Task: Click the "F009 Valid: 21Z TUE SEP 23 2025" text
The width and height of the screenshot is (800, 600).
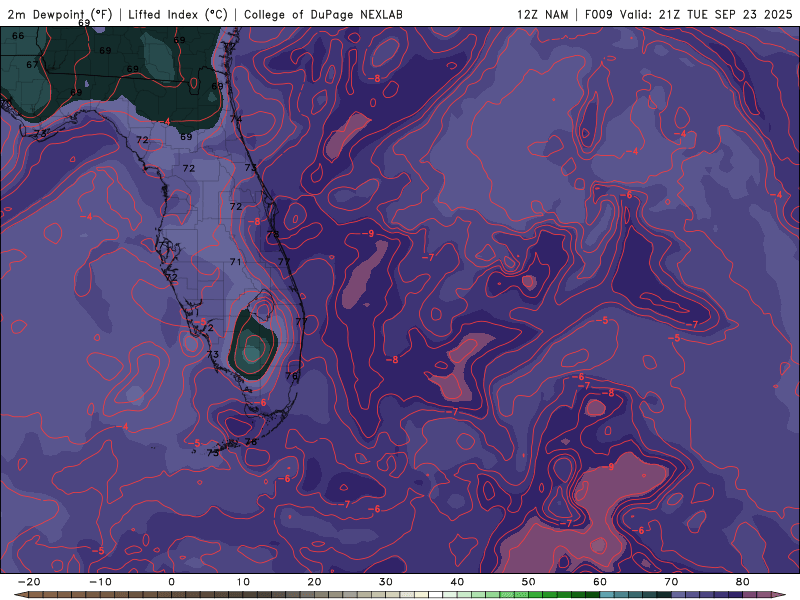Action: [688, 14]
